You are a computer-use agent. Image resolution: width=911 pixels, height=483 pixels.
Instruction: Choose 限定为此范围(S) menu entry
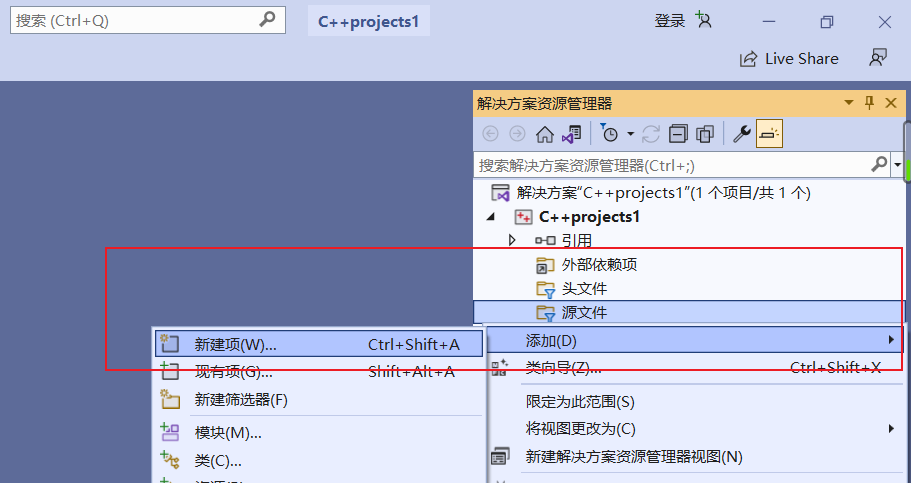(x=694, y=402)
